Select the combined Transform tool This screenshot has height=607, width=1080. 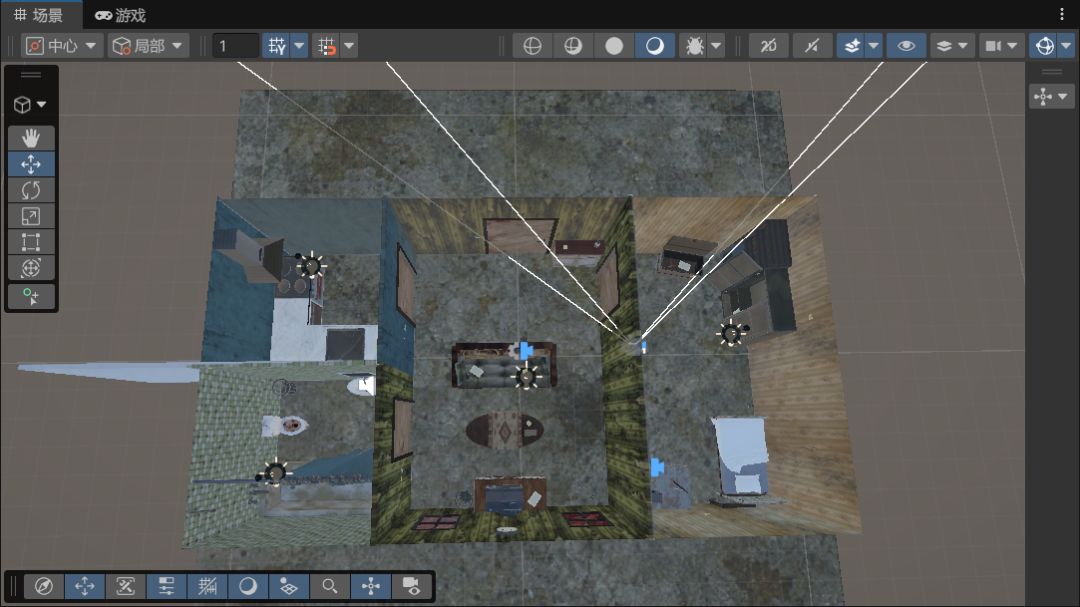31,268
